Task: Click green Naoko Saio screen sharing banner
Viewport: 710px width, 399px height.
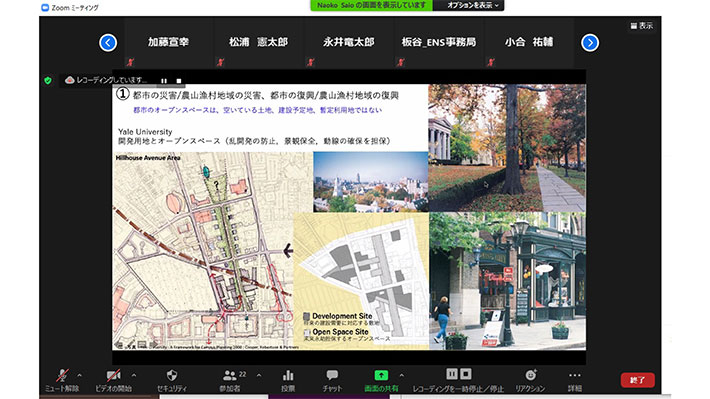Action: 371,5
